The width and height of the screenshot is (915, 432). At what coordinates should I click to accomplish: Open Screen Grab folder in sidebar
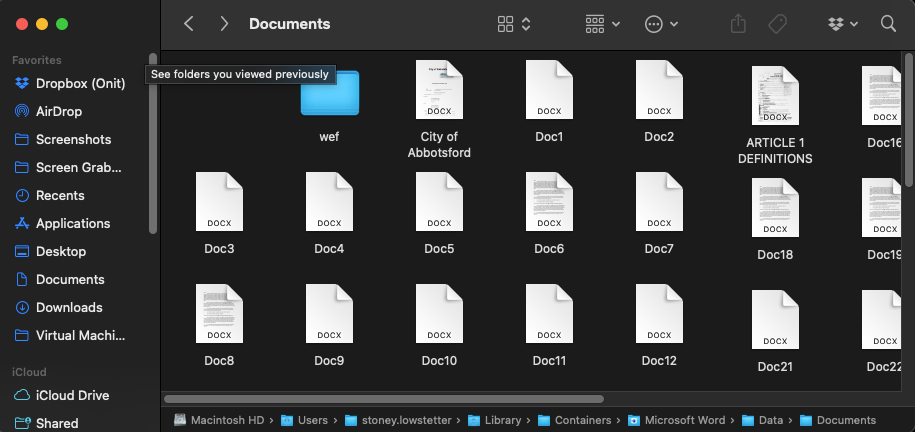pos(68,168)
